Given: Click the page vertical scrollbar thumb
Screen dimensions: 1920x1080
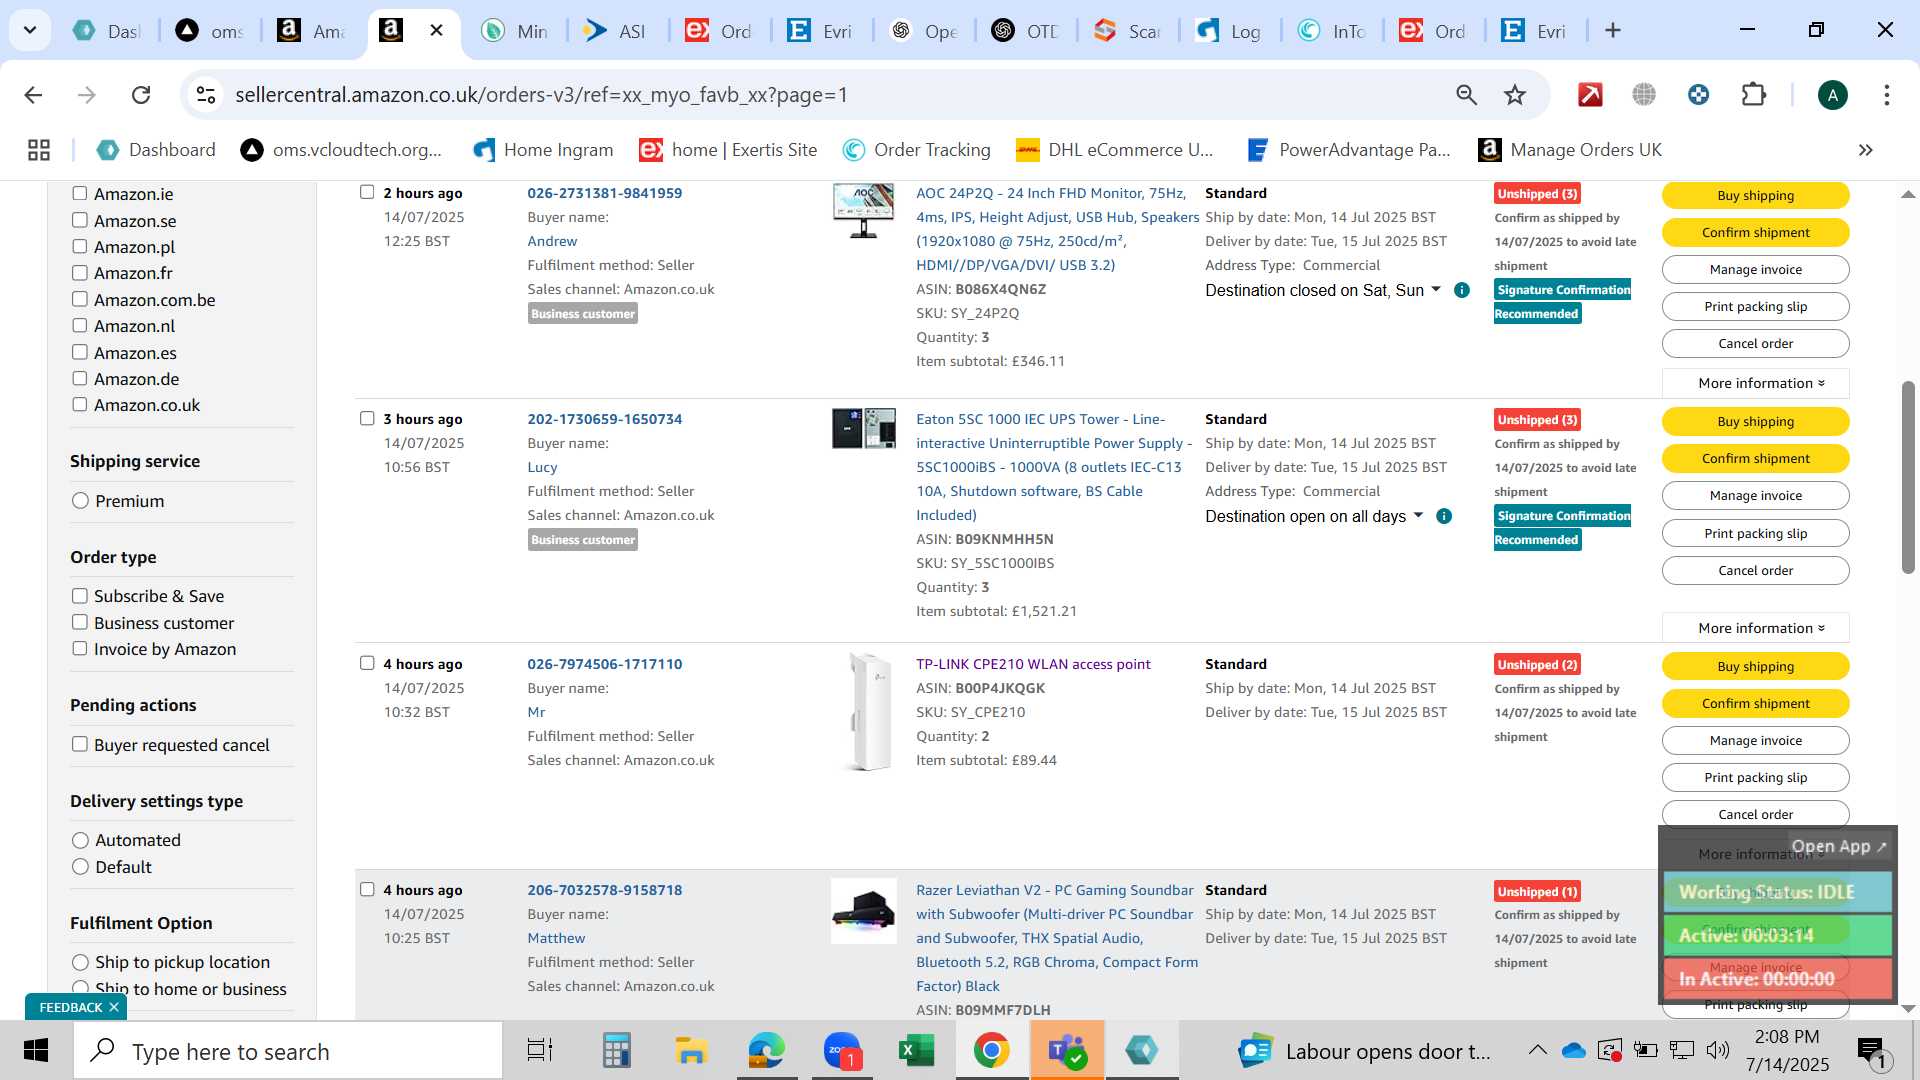Looking at the screenshot, I should [x=1908, y=477].
